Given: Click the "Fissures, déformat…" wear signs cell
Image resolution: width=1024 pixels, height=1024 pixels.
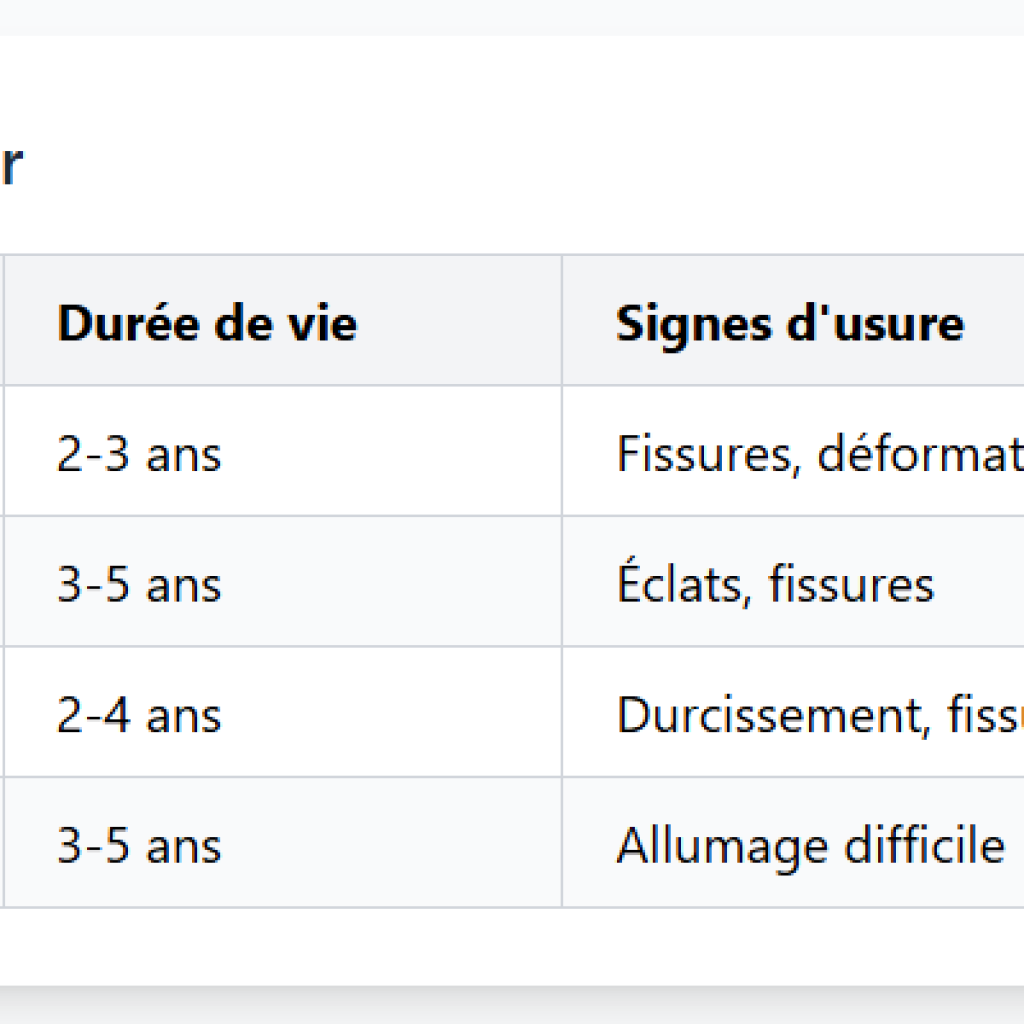Looking at the screenshot, I should point(818,454).
